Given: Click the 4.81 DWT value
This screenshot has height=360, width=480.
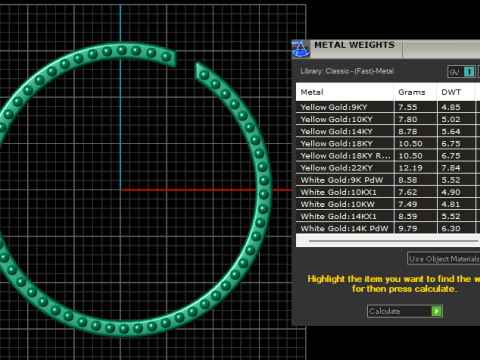Looking at the screenshot, I should click(x=451, y=204).
